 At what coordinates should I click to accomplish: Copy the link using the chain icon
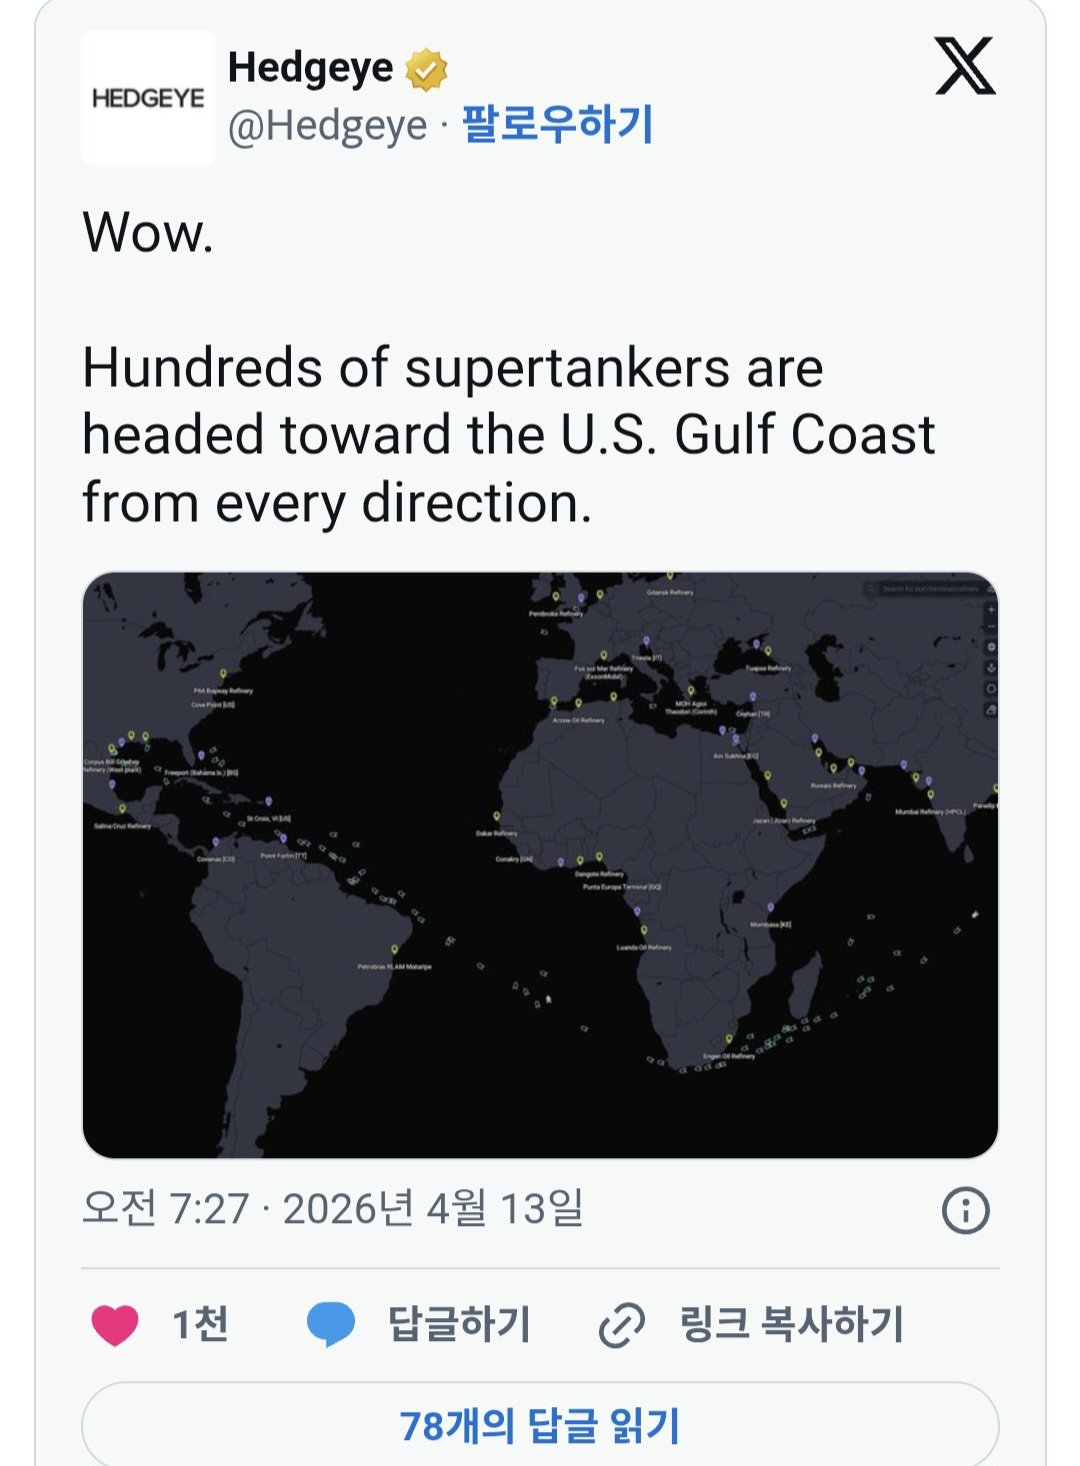621,1326
